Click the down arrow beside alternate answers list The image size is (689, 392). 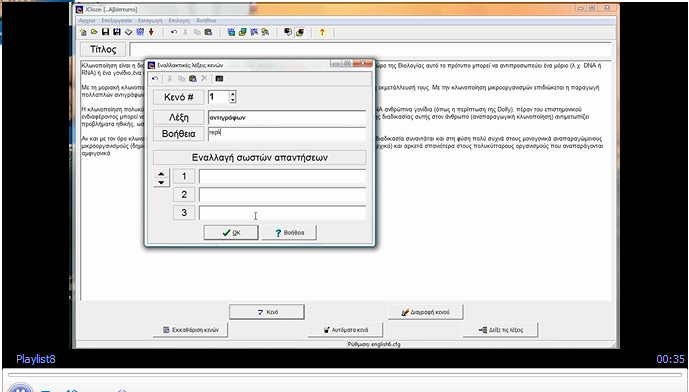pos(161,182)
